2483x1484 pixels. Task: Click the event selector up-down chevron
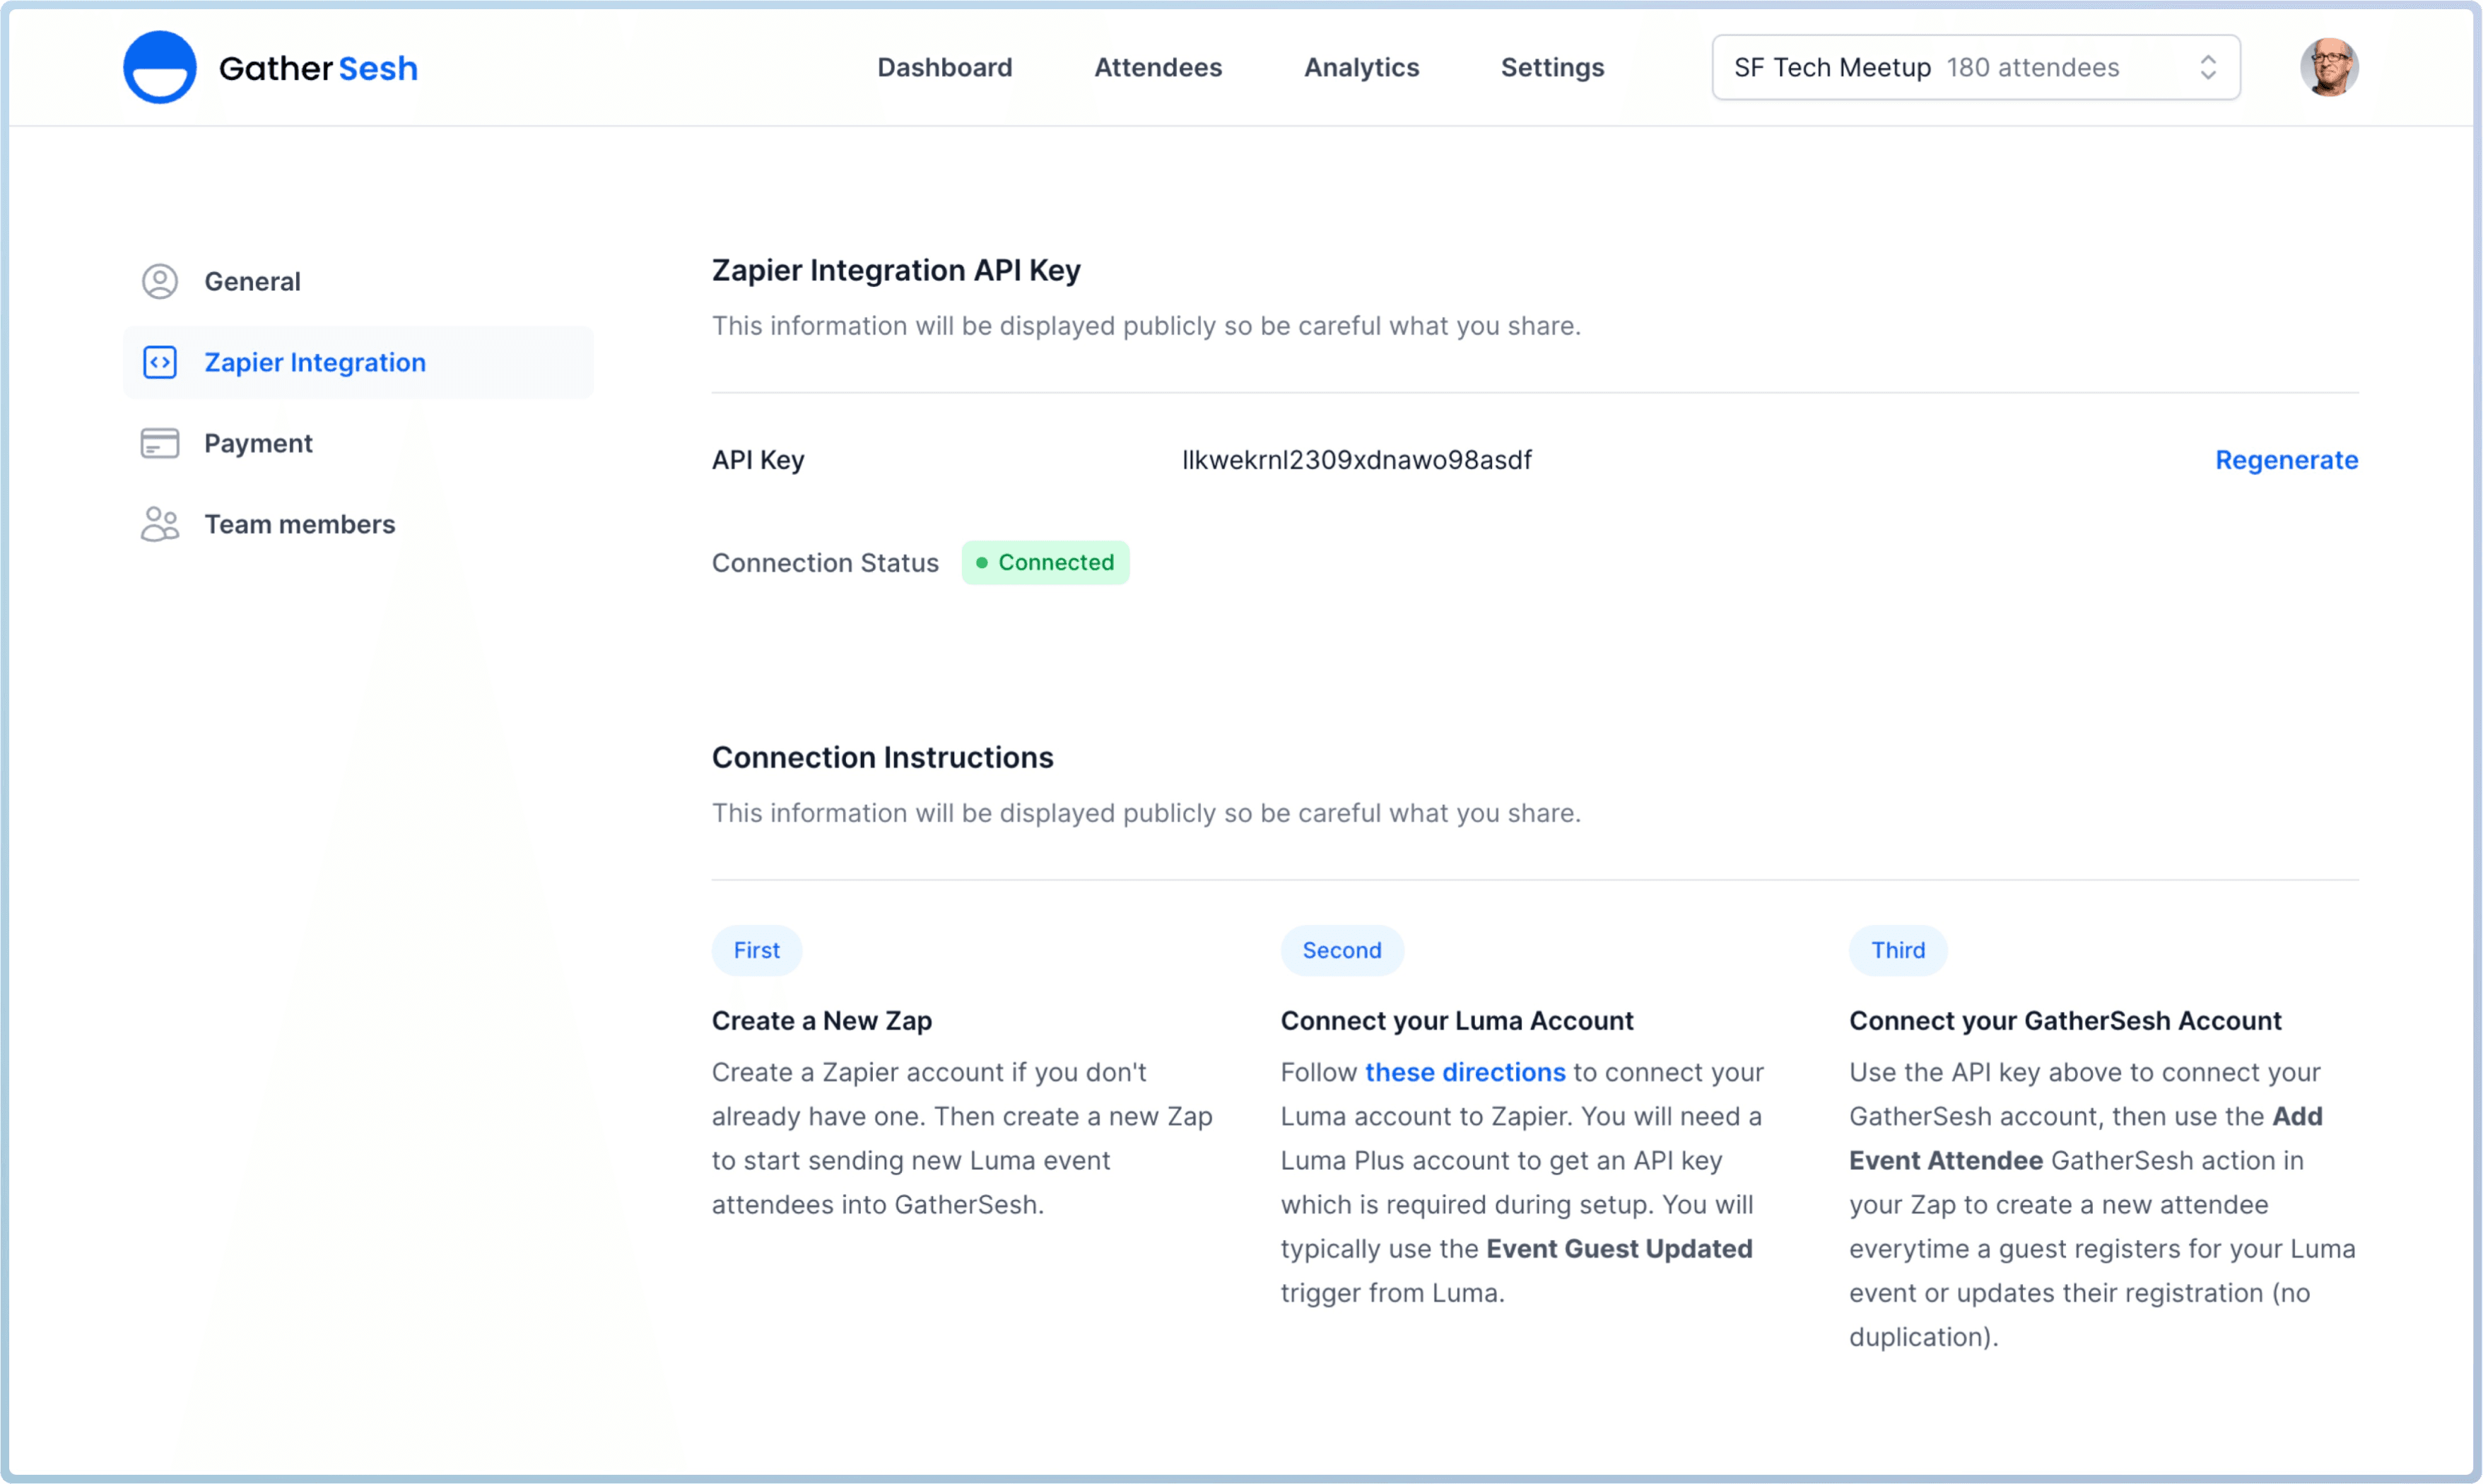coord(2208,67)
